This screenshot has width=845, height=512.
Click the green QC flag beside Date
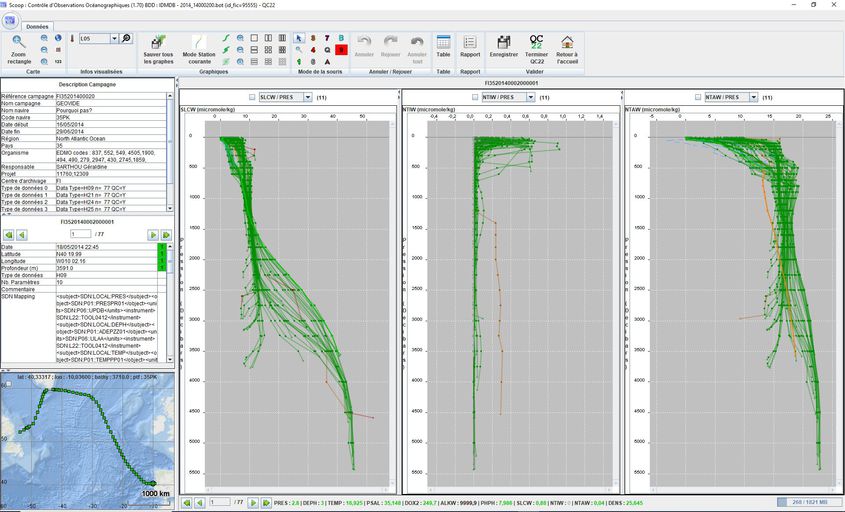pos(162,247)
